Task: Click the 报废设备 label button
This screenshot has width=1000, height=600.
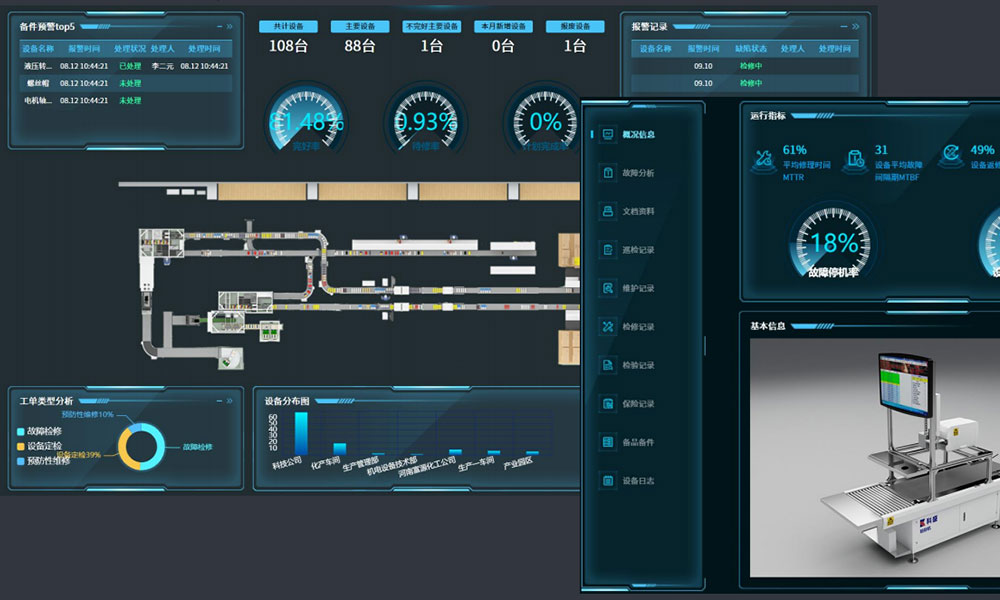Action: 575,26
